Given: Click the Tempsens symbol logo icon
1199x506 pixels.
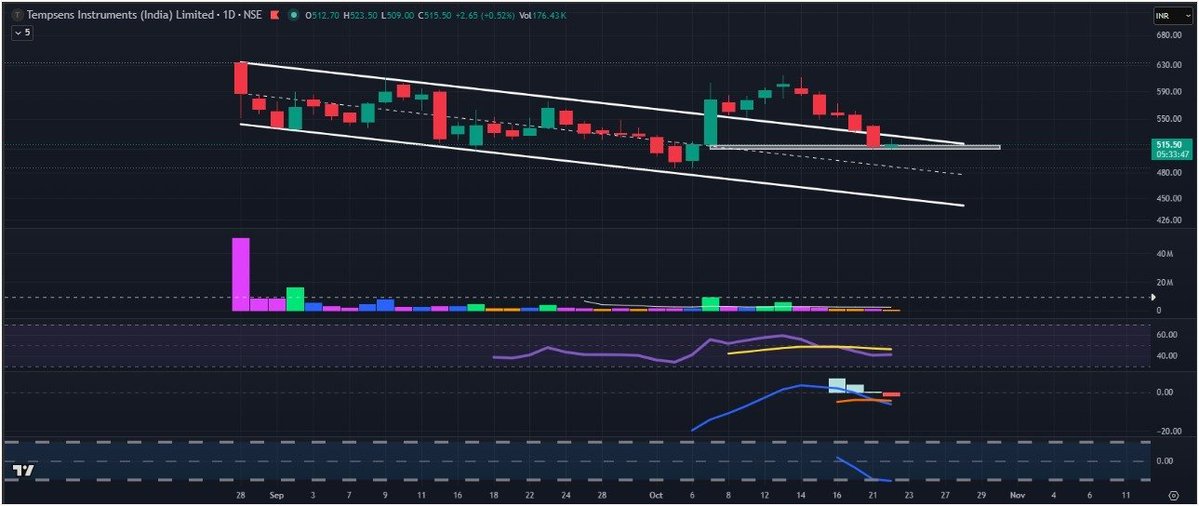Looking at the screenshot, I should (18, 15).
